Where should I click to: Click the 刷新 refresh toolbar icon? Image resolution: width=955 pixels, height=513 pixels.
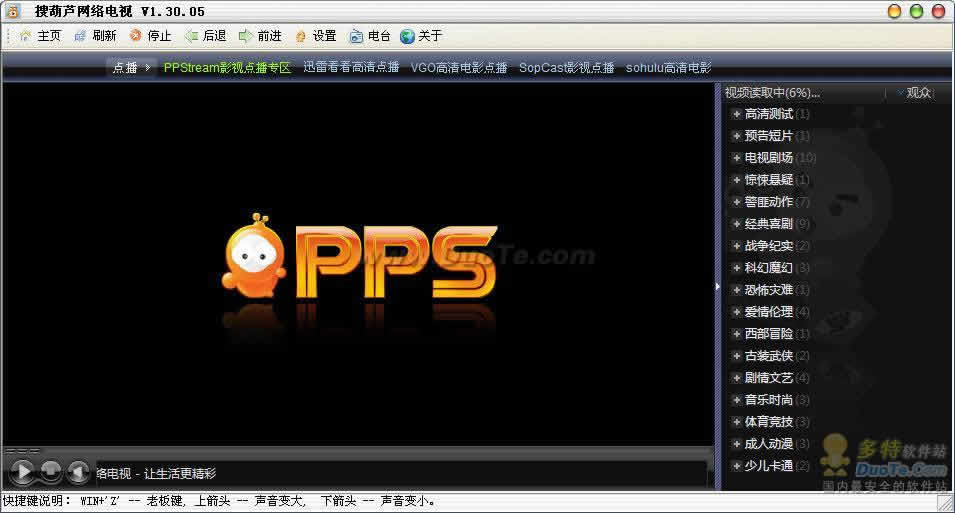pos(80,36)
